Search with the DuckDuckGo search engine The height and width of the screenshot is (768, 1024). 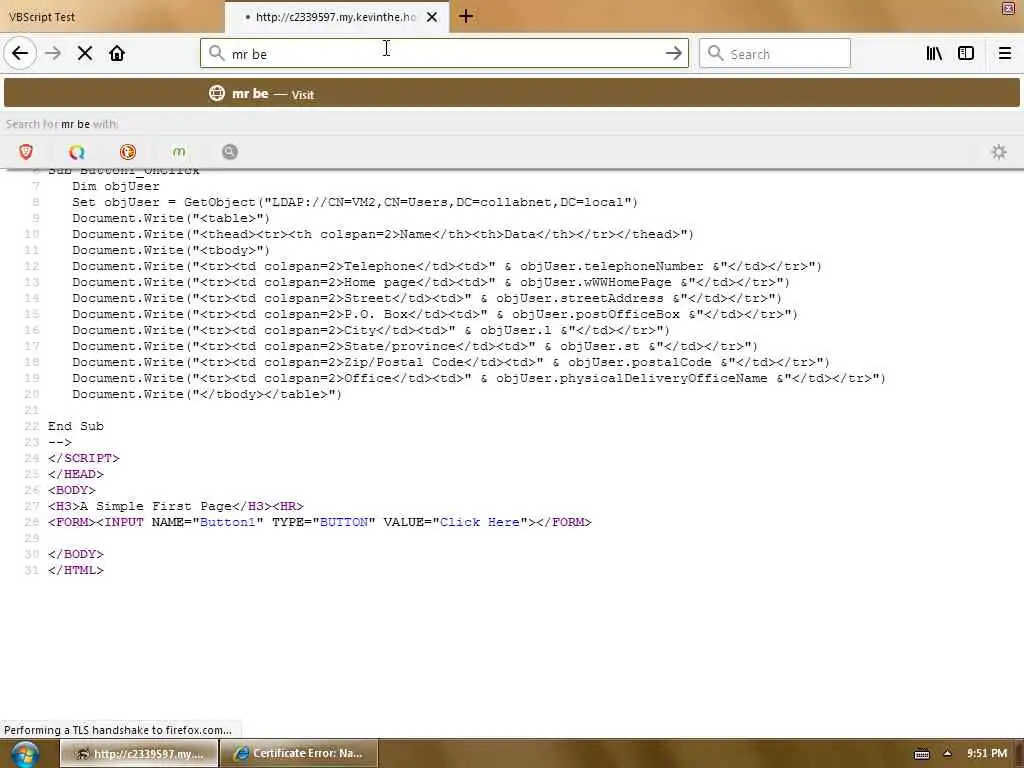(x=127, y=152)
